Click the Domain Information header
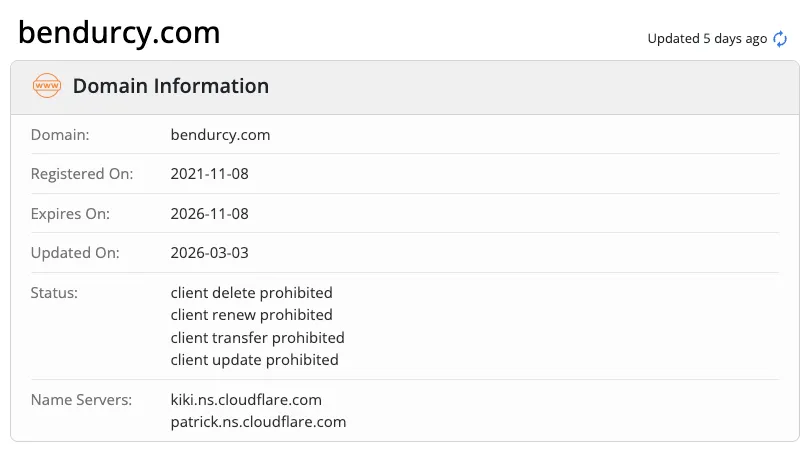Screen dimensions: 808x453 171,86
